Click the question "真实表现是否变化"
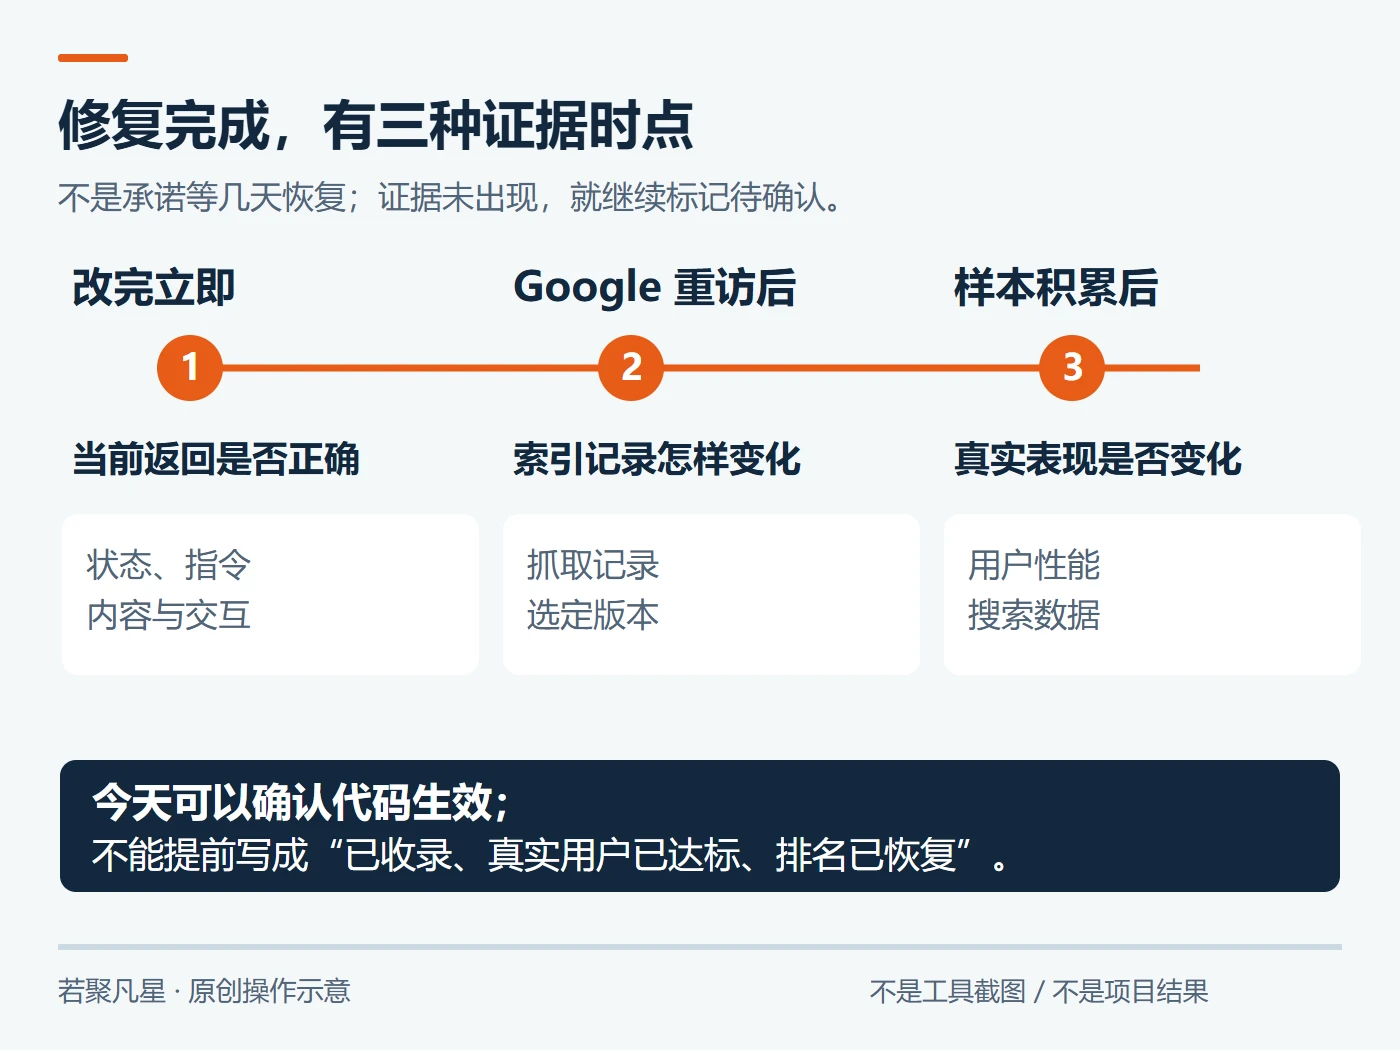This screenshot has height=1050, width=1400. [1098, 460]
